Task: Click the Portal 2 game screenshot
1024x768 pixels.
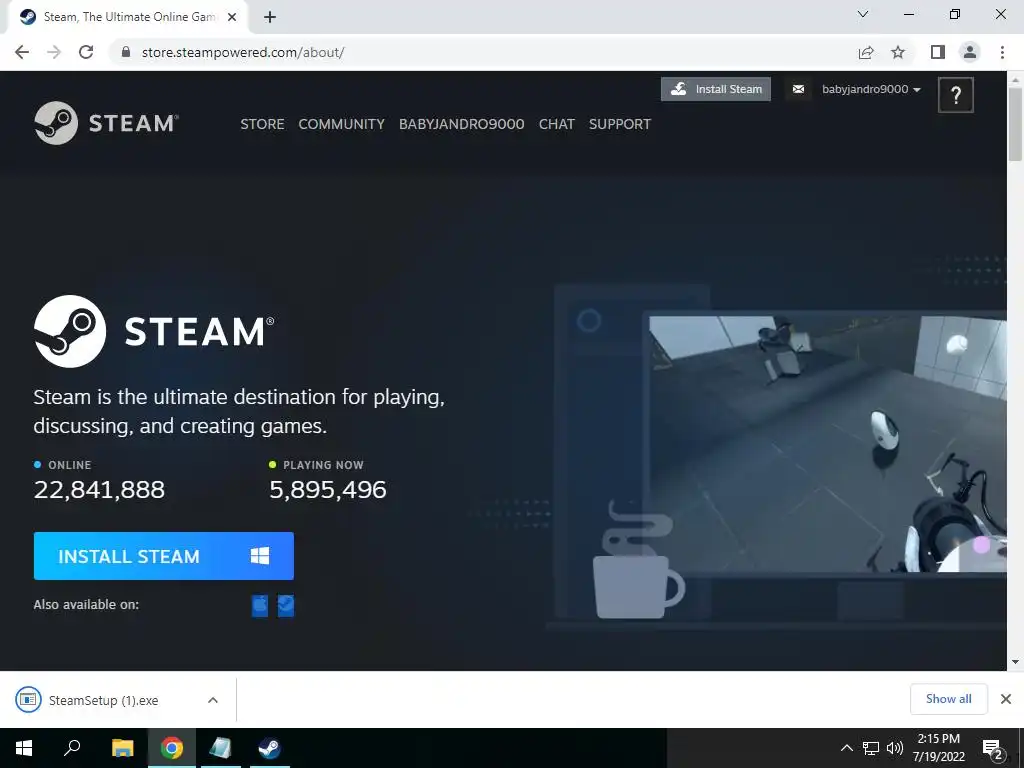Action: click(x=828, y=444)
